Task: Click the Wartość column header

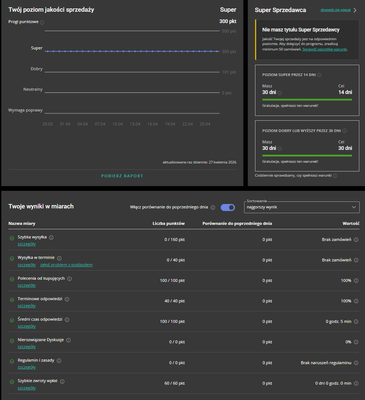Action: click(x=351, y=223)
